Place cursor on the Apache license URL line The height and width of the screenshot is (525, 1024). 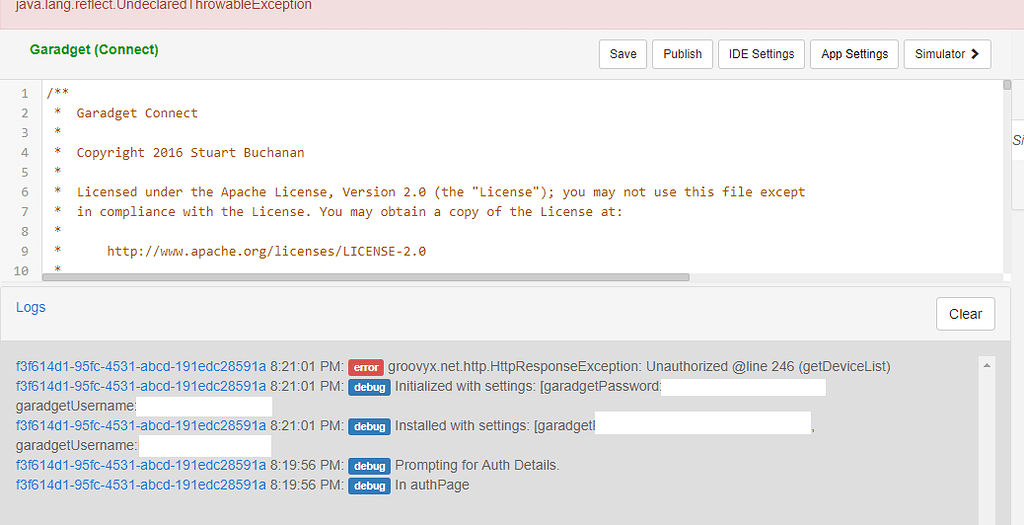coord(266,251)
